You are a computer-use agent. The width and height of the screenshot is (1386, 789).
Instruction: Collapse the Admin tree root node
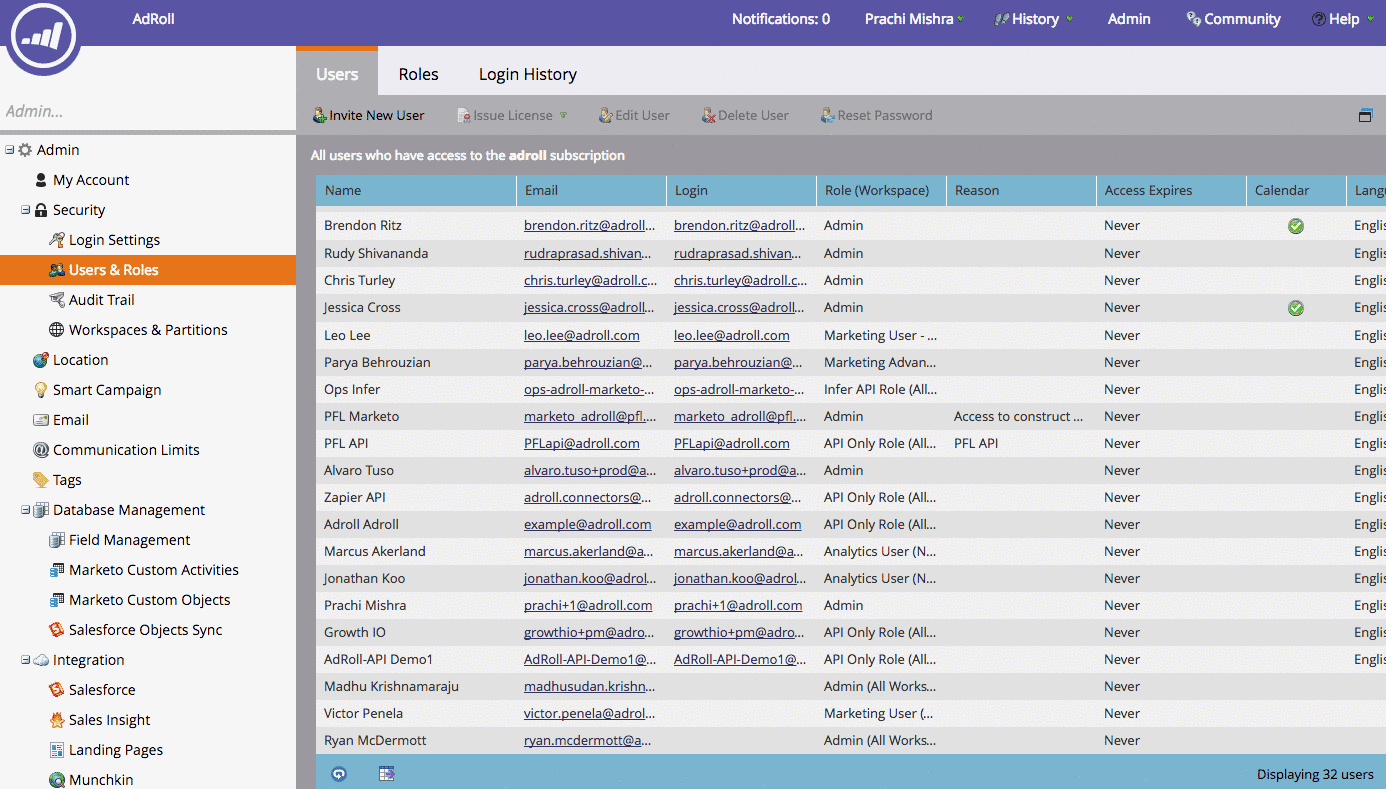click(x=9, y=150)
